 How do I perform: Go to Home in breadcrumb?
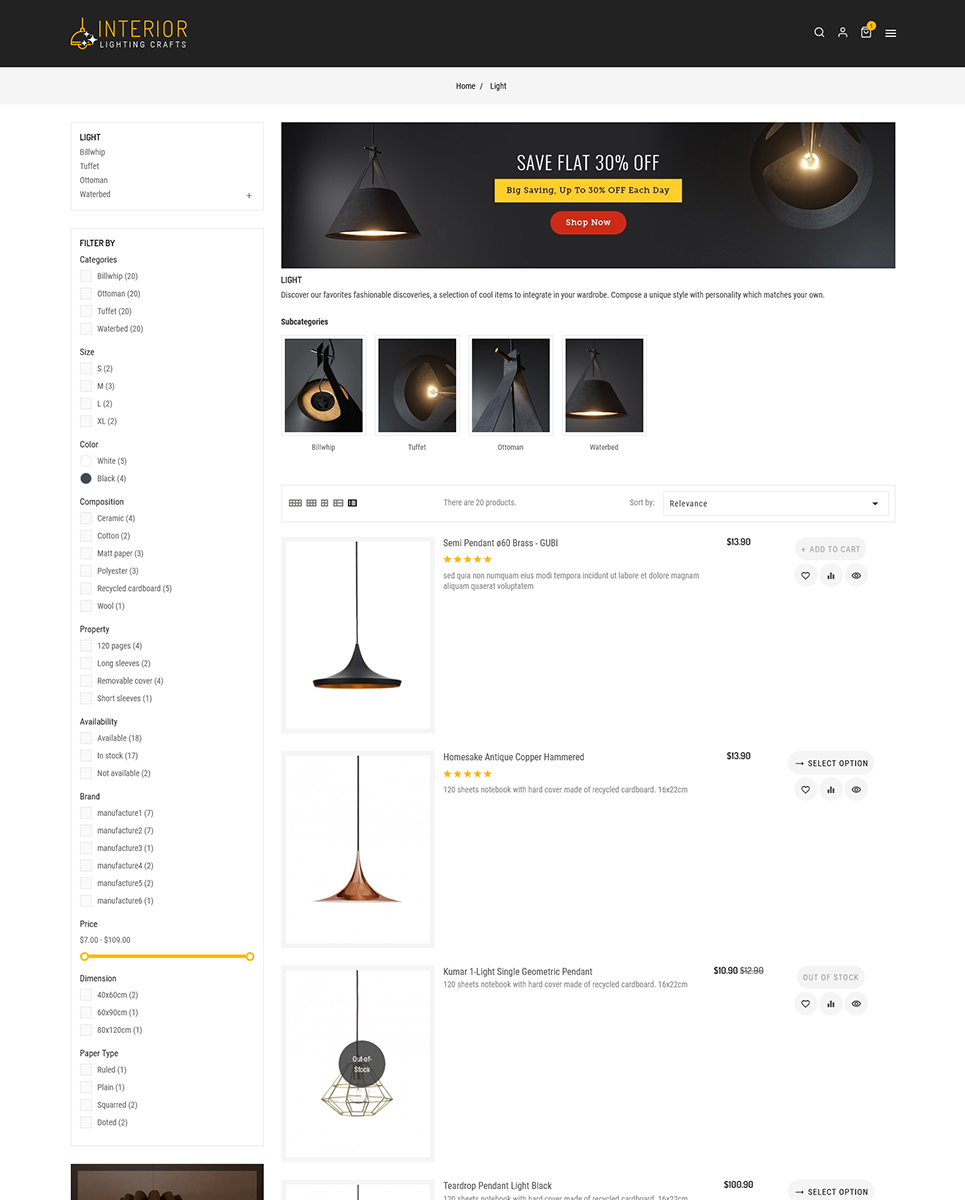pos(466,86)
